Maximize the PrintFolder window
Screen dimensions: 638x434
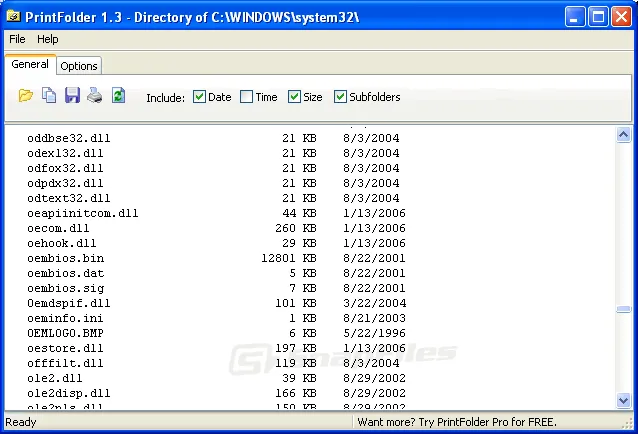598,17
